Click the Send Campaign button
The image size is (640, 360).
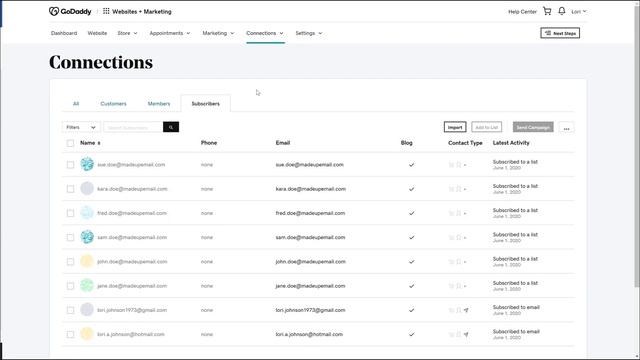533,127
